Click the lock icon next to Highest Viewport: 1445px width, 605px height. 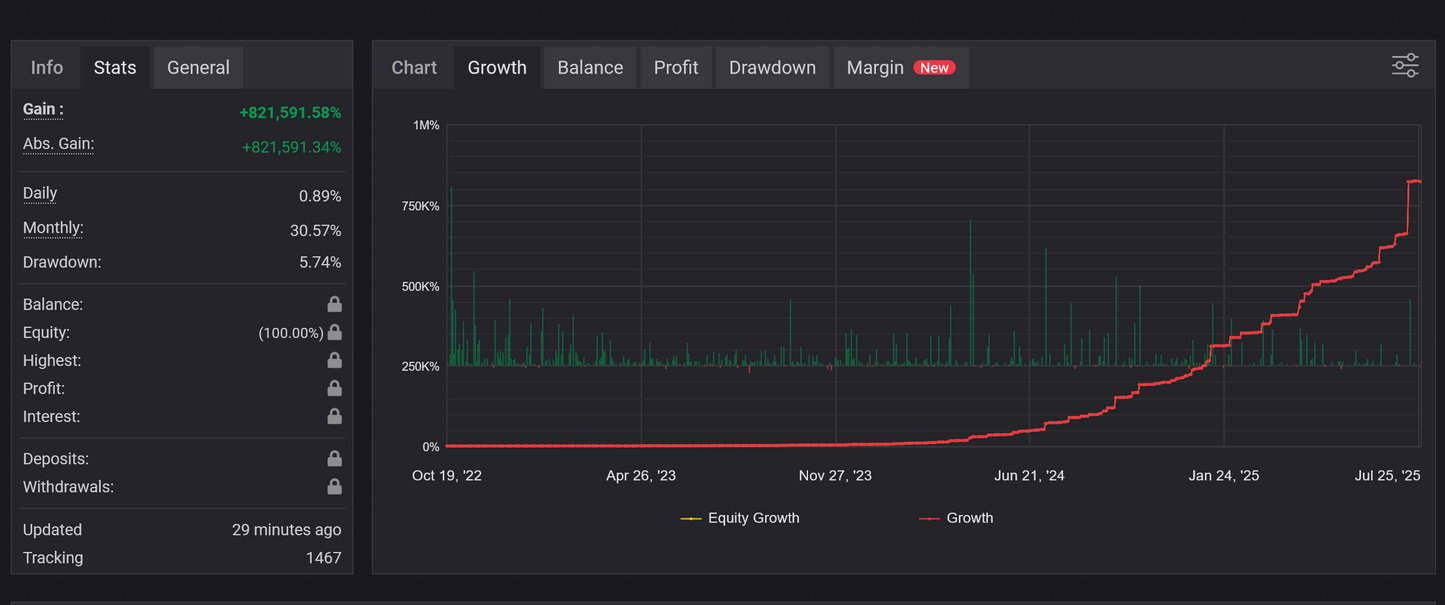[x=334, y=359]
